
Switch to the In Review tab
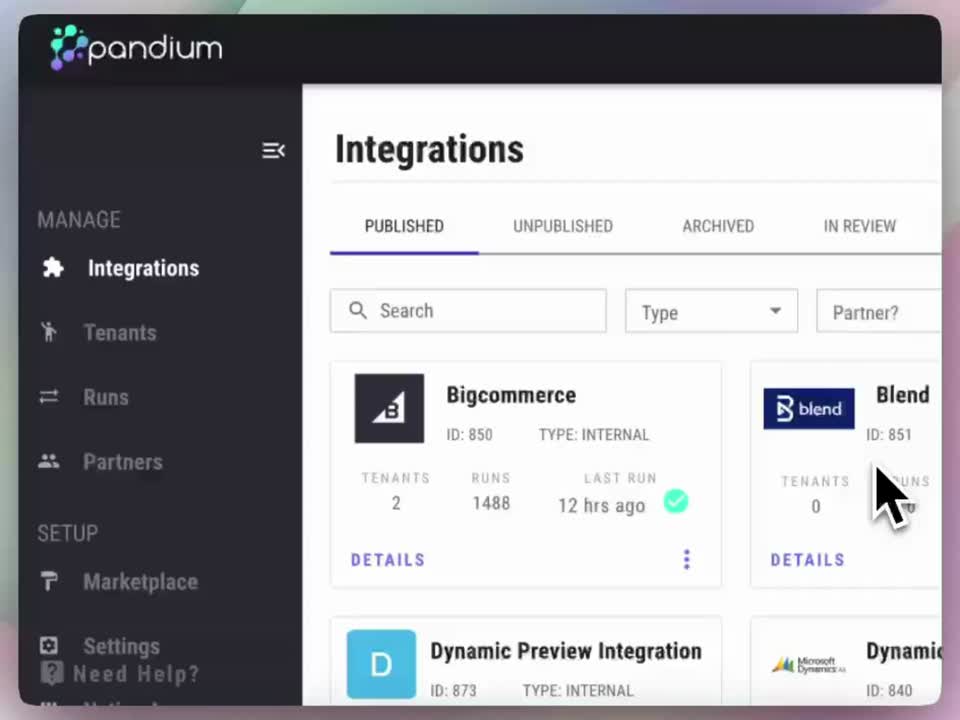[x=860, y=226]
